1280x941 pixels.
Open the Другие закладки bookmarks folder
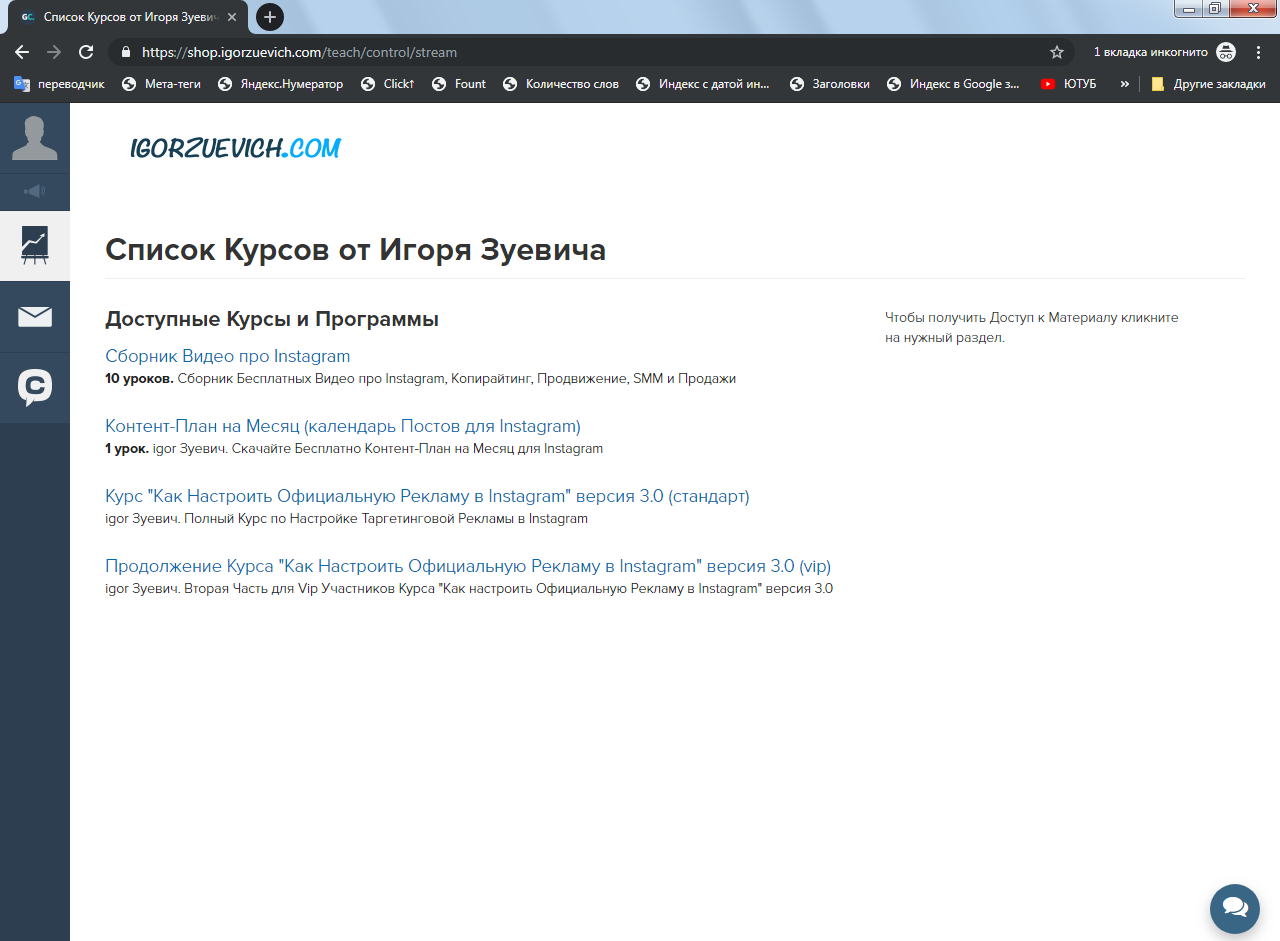click(1208, 84)
